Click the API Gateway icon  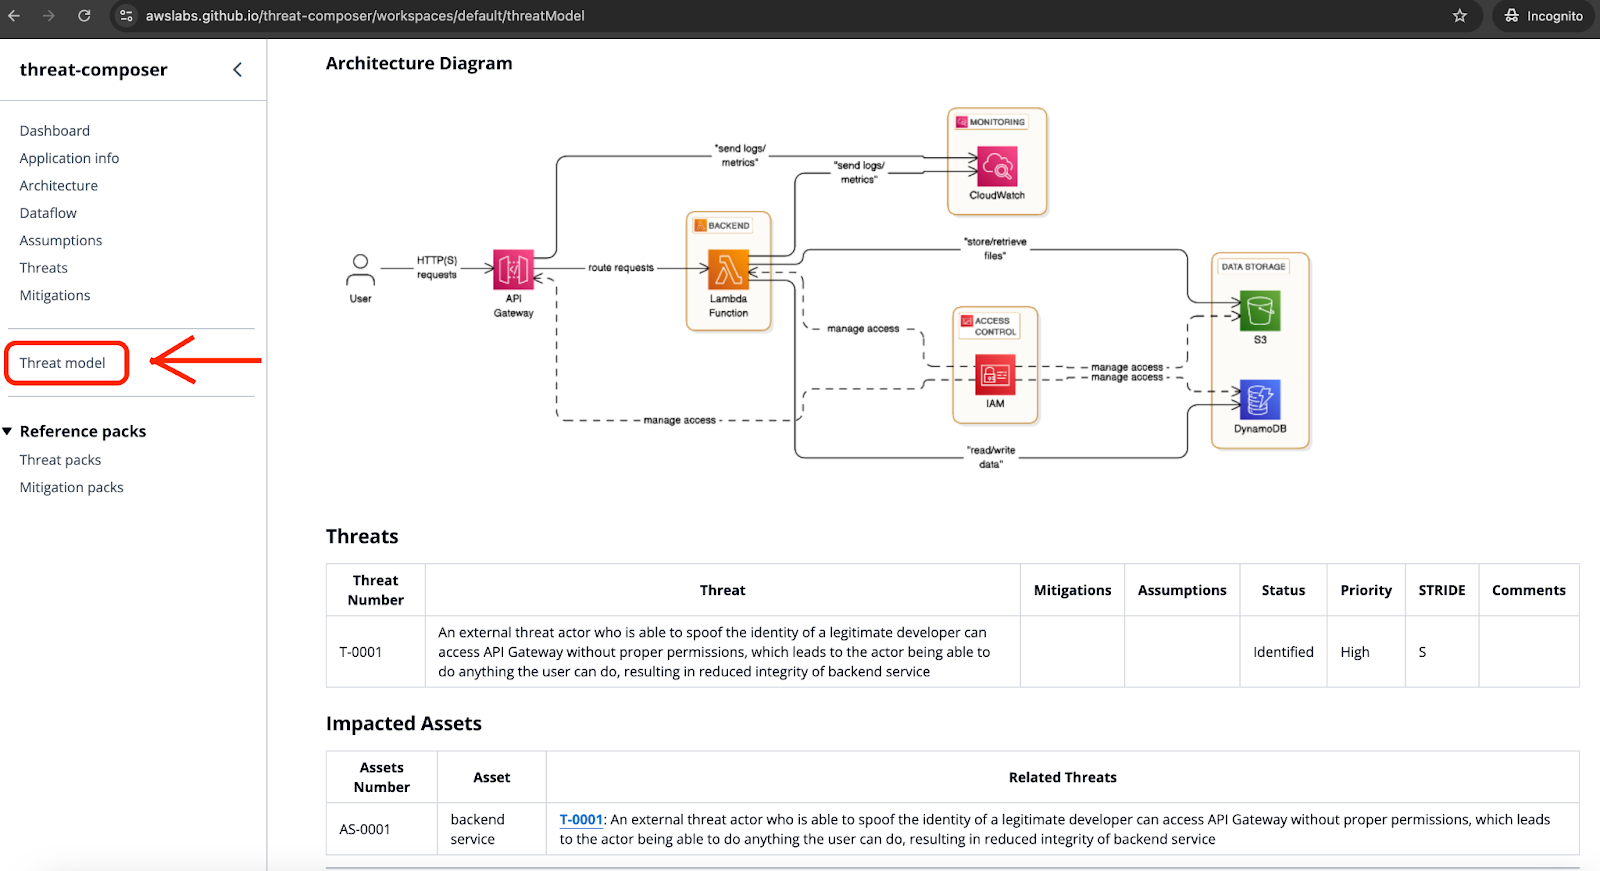coord(513,269)
